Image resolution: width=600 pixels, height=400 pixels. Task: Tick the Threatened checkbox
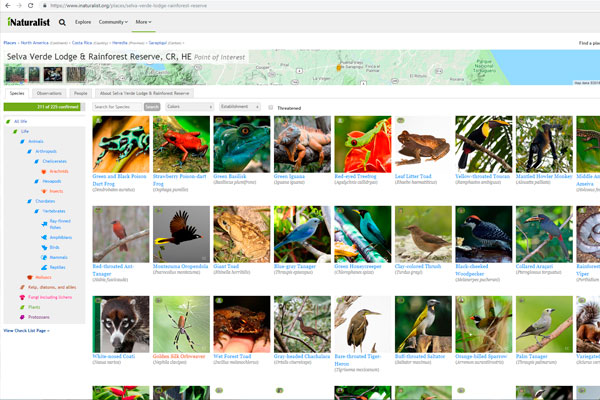pos(270,106)
